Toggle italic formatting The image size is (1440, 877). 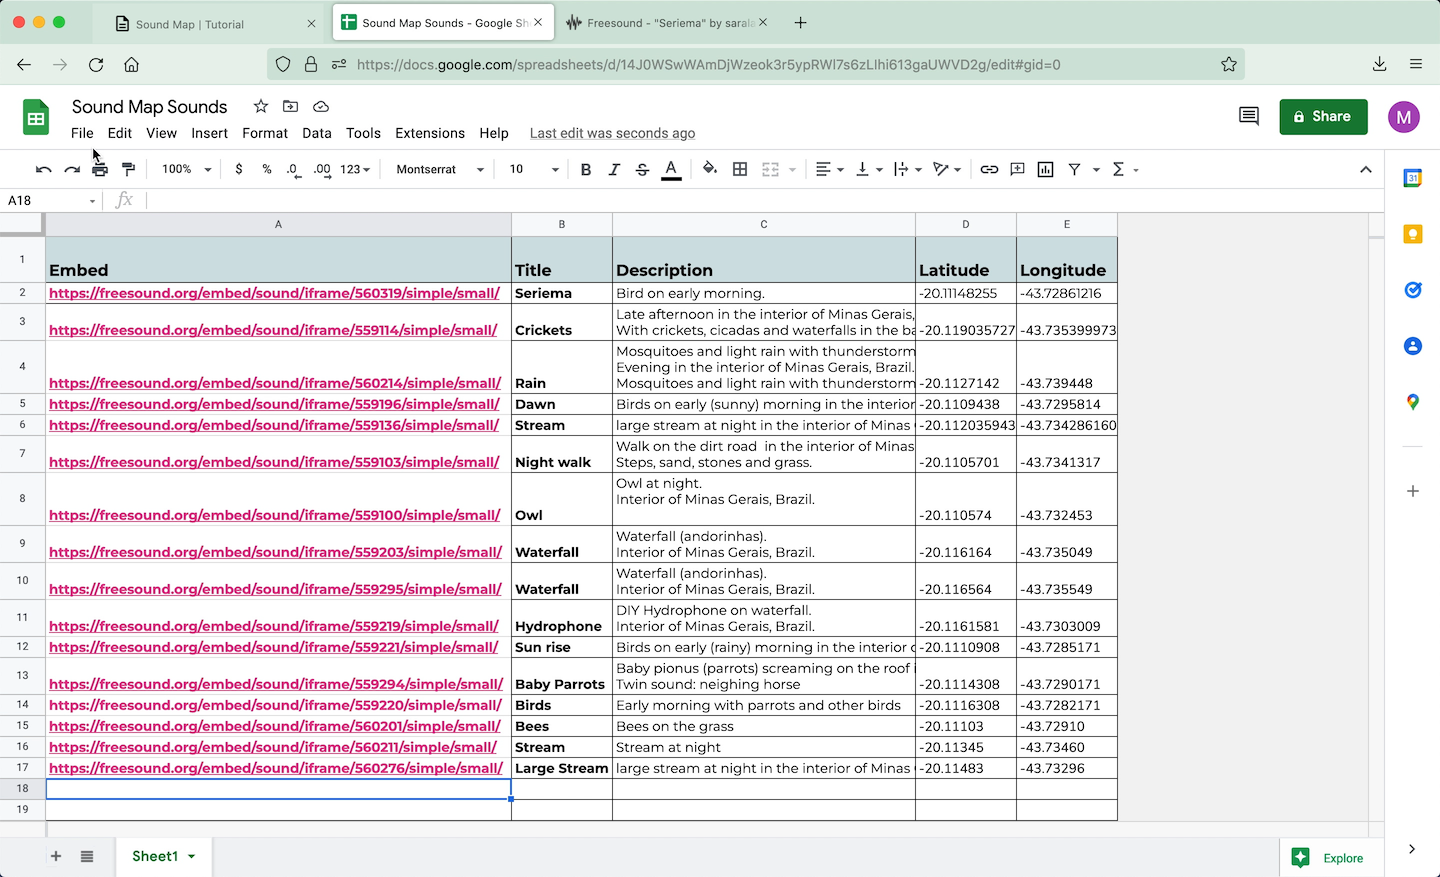click(614, 170)
